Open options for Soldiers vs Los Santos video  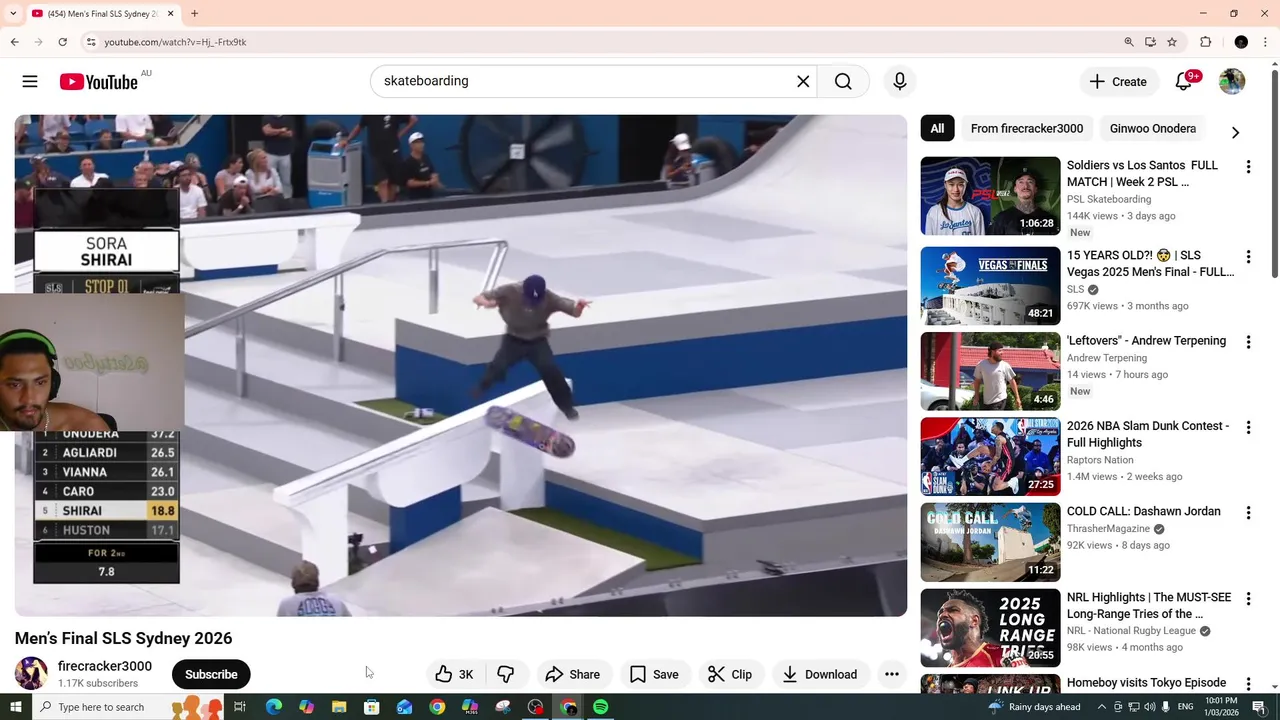coord(1248,167)
